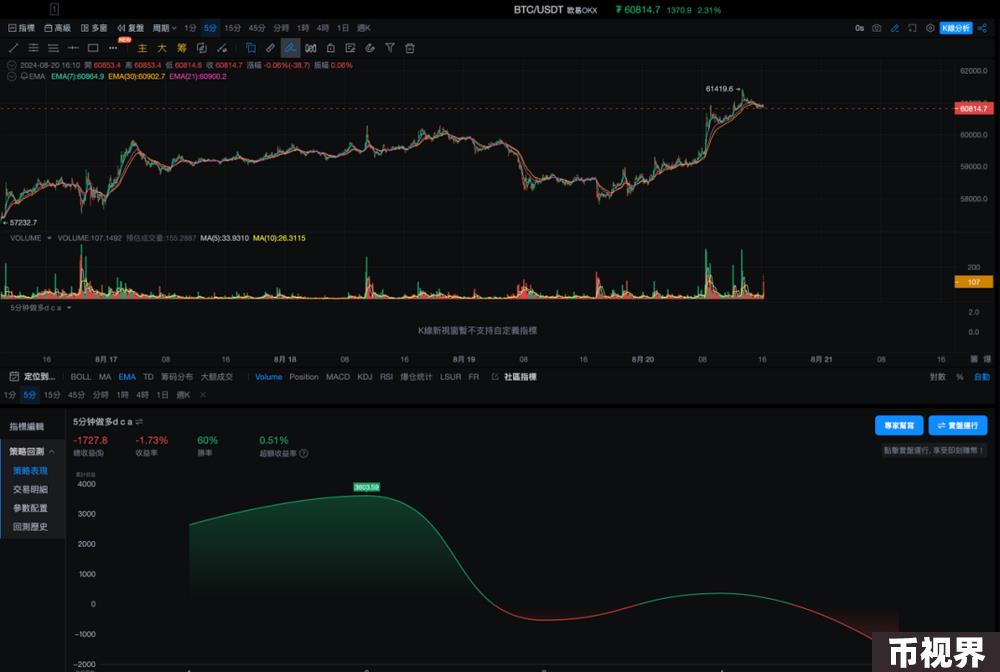The width and height of the screenshot is (1000, 672).
Task: Switch top timeframe to 1分
Action: tap(190, 28)
